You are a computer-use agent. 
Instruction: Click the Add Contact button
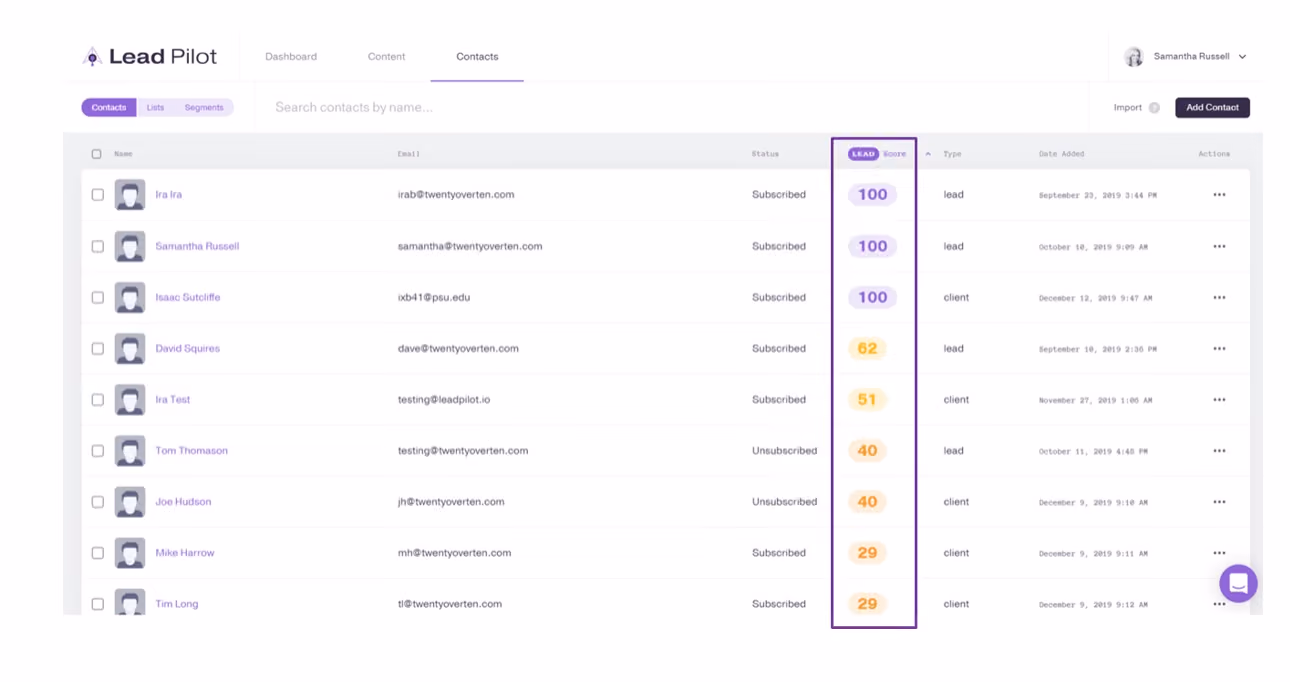click(x=1212, y=108)
